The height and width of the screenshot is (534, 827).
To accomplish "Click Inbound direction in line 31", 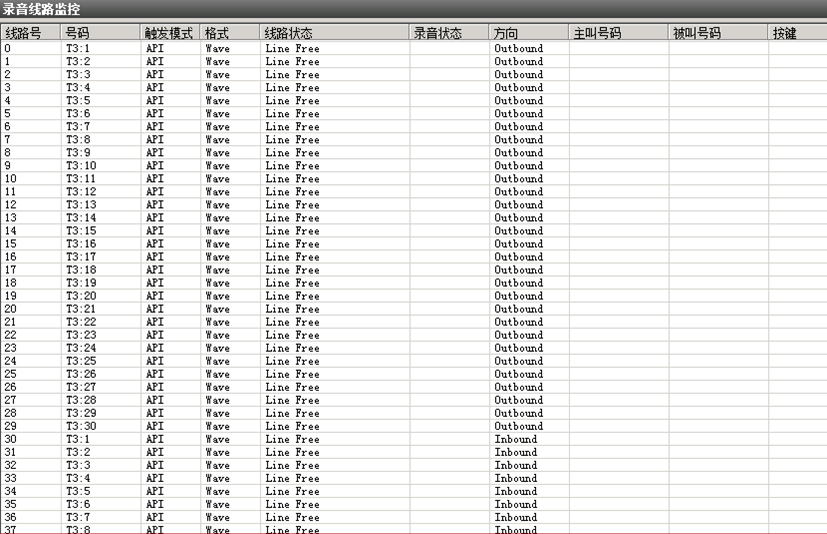I will 515,452.
